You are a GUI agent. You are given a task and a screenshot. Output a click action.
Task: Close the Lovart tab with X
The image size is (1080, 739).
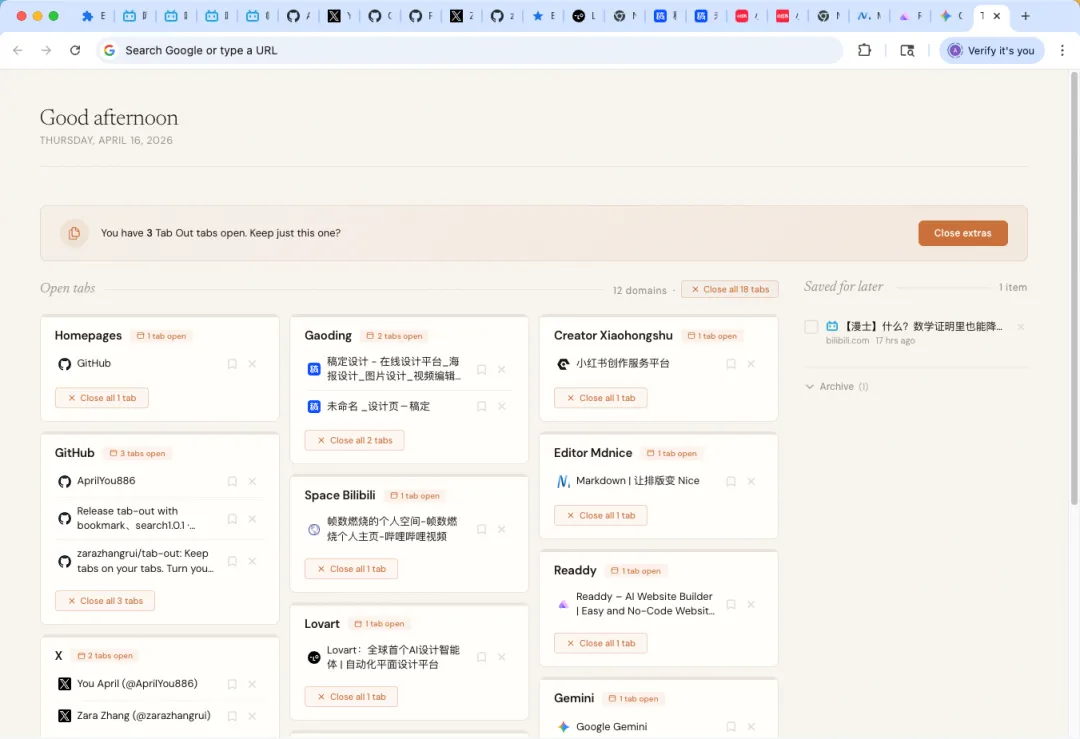pos(501,657)
